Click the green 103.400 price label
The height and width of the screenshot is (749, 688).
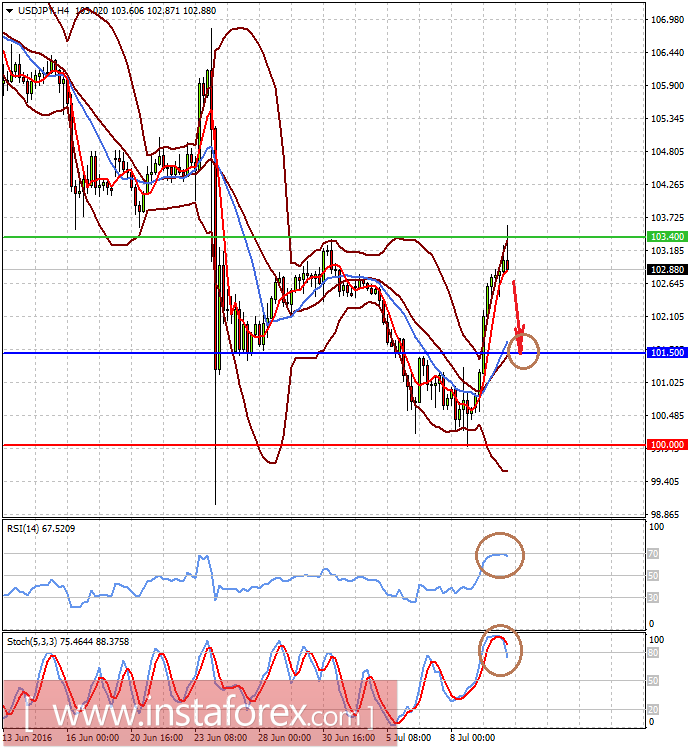tap(667, 236)
